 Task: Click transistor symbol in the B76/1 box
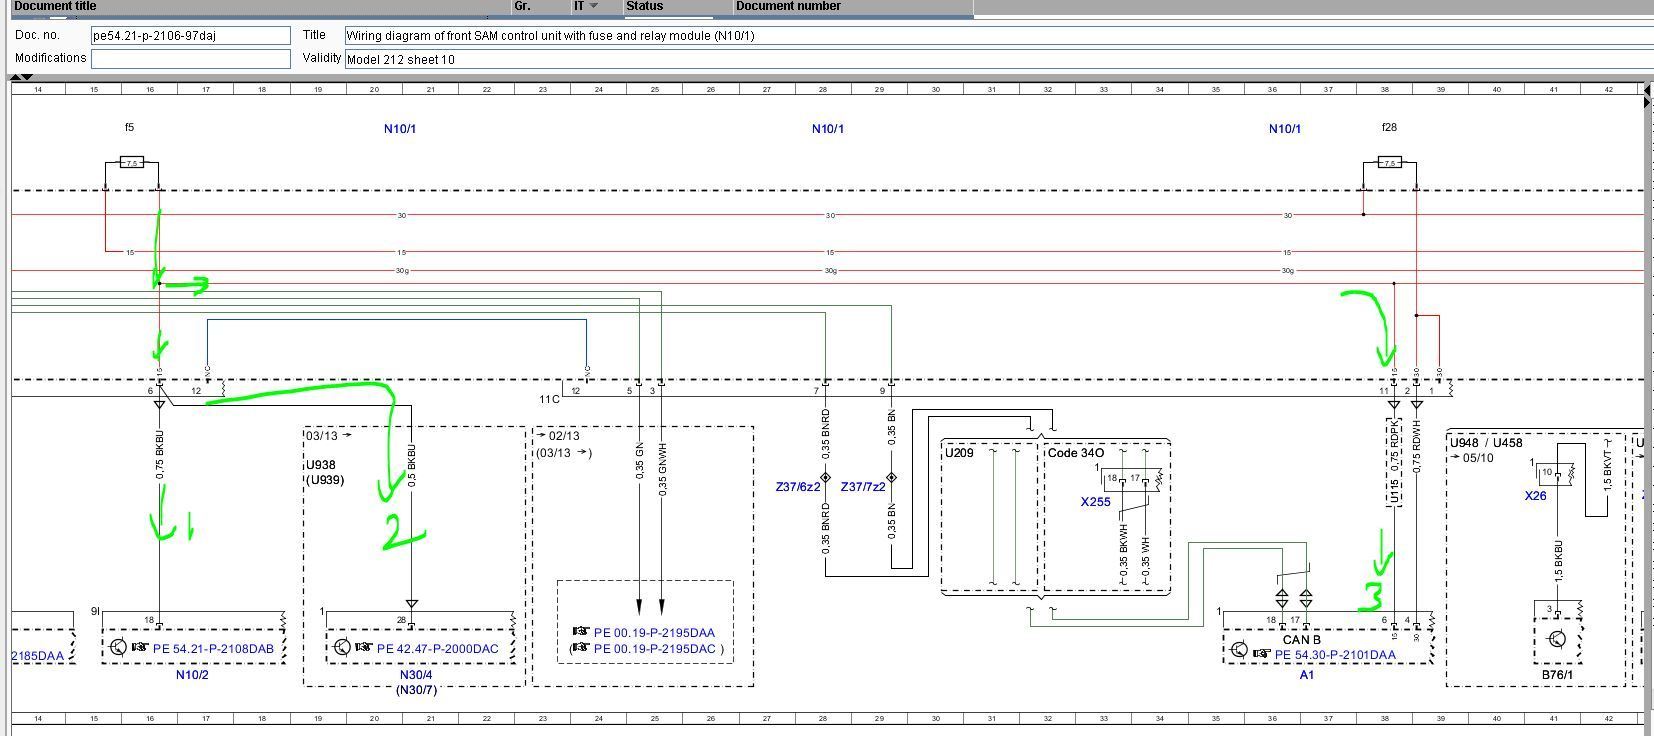coord(1557,639)
